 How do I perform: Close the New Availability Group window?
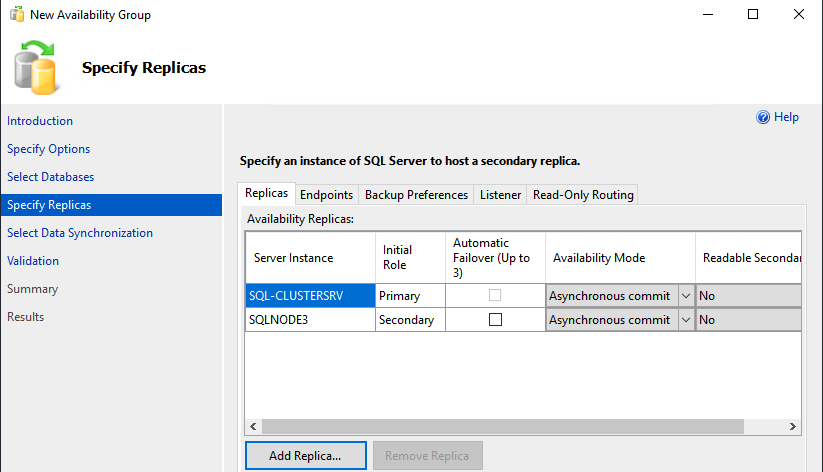pos(798,14)
